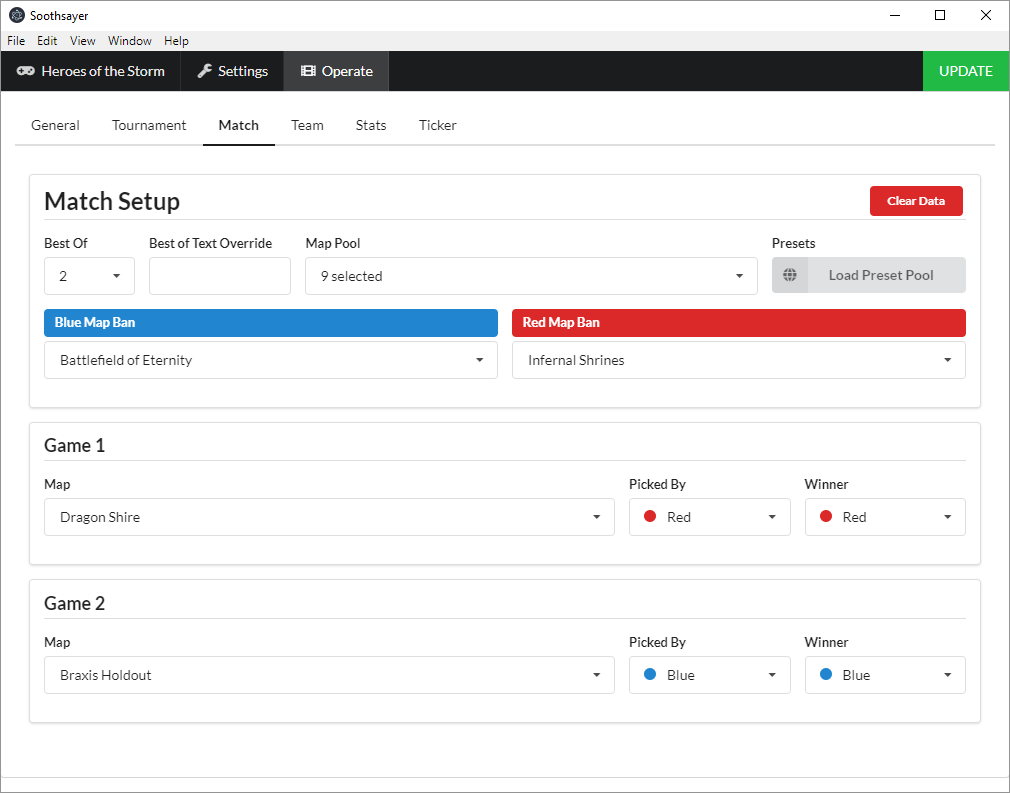Open the Best Of dropdown
The height and width of the screenshot is (793, 1010).
tap(90, 276)
